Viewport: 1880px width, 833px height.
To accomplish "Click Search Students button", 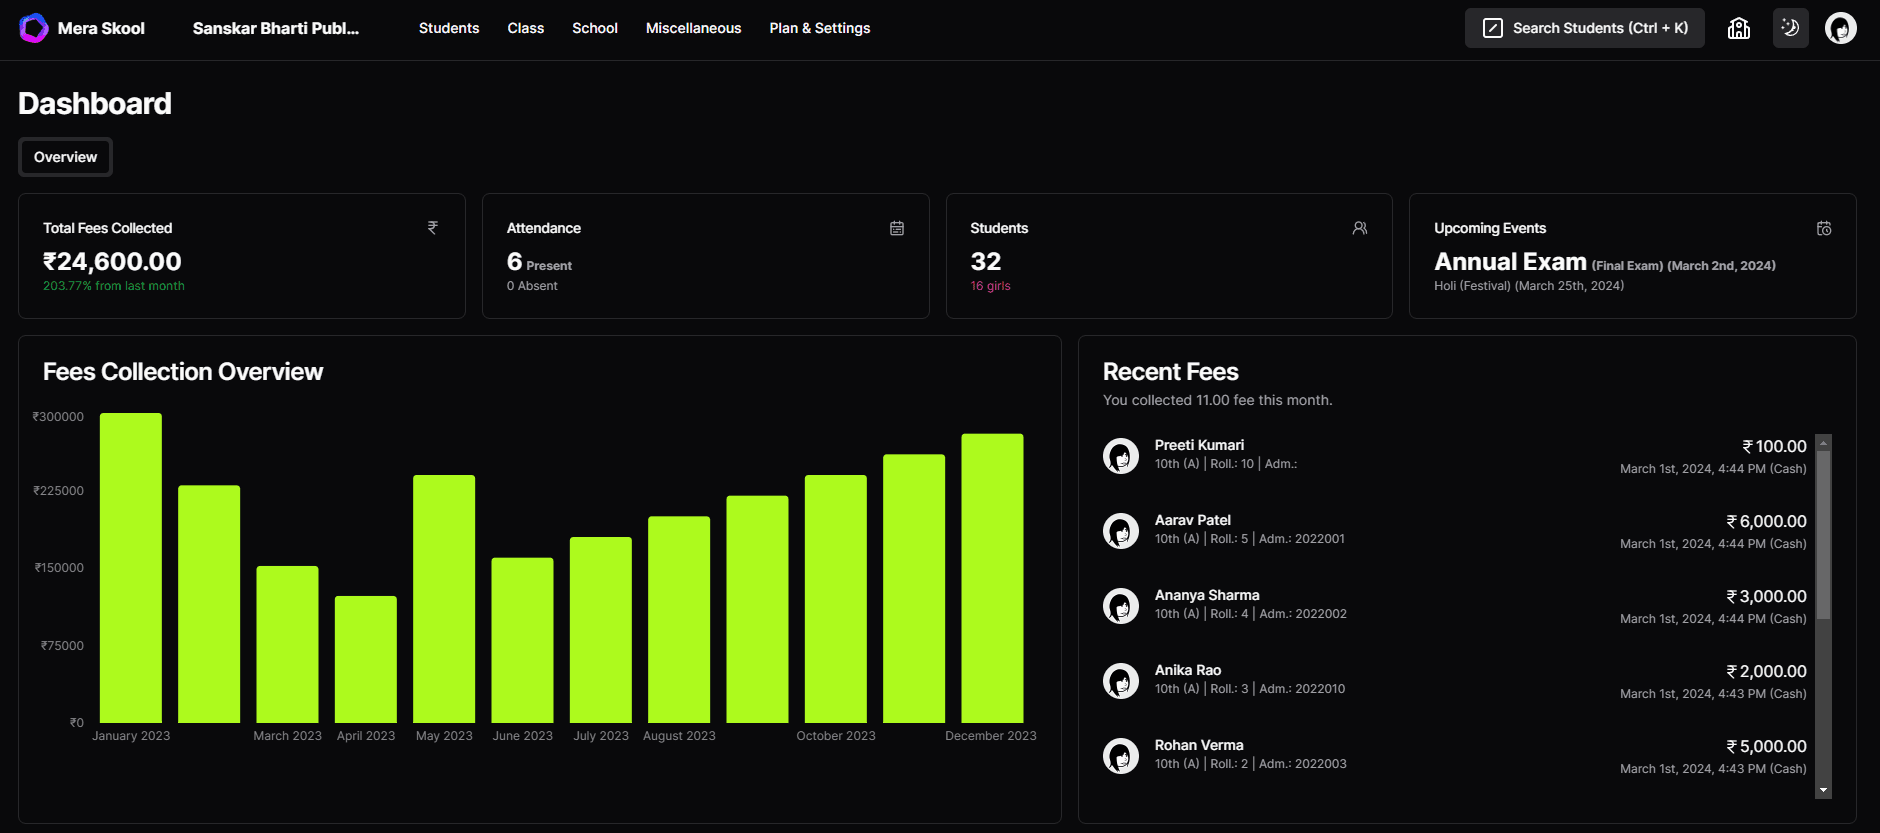I will pos(1584,28).
